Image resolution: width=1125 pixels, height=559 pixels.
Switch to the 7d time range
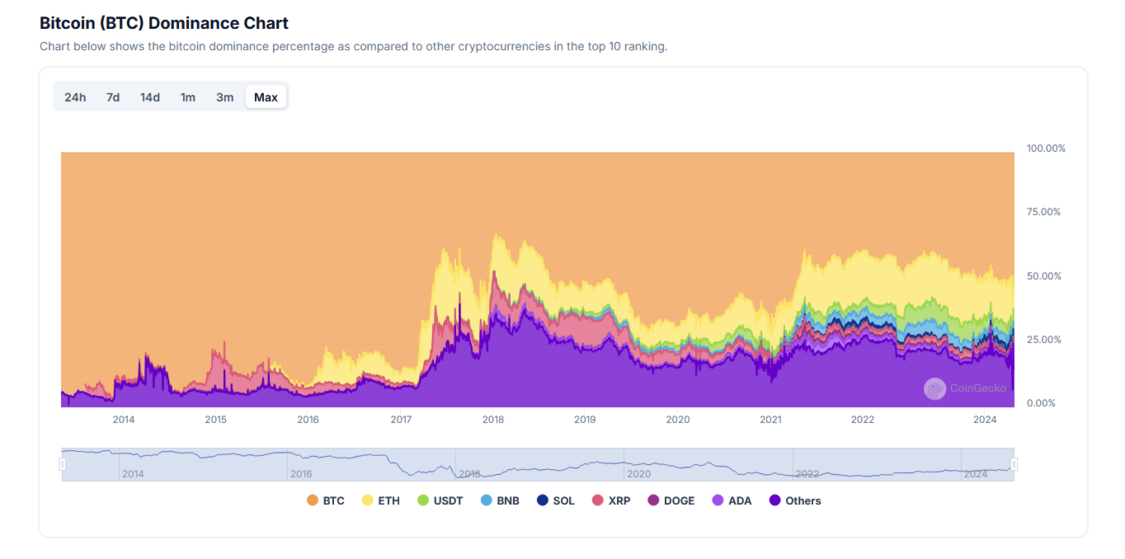(113, 97)
